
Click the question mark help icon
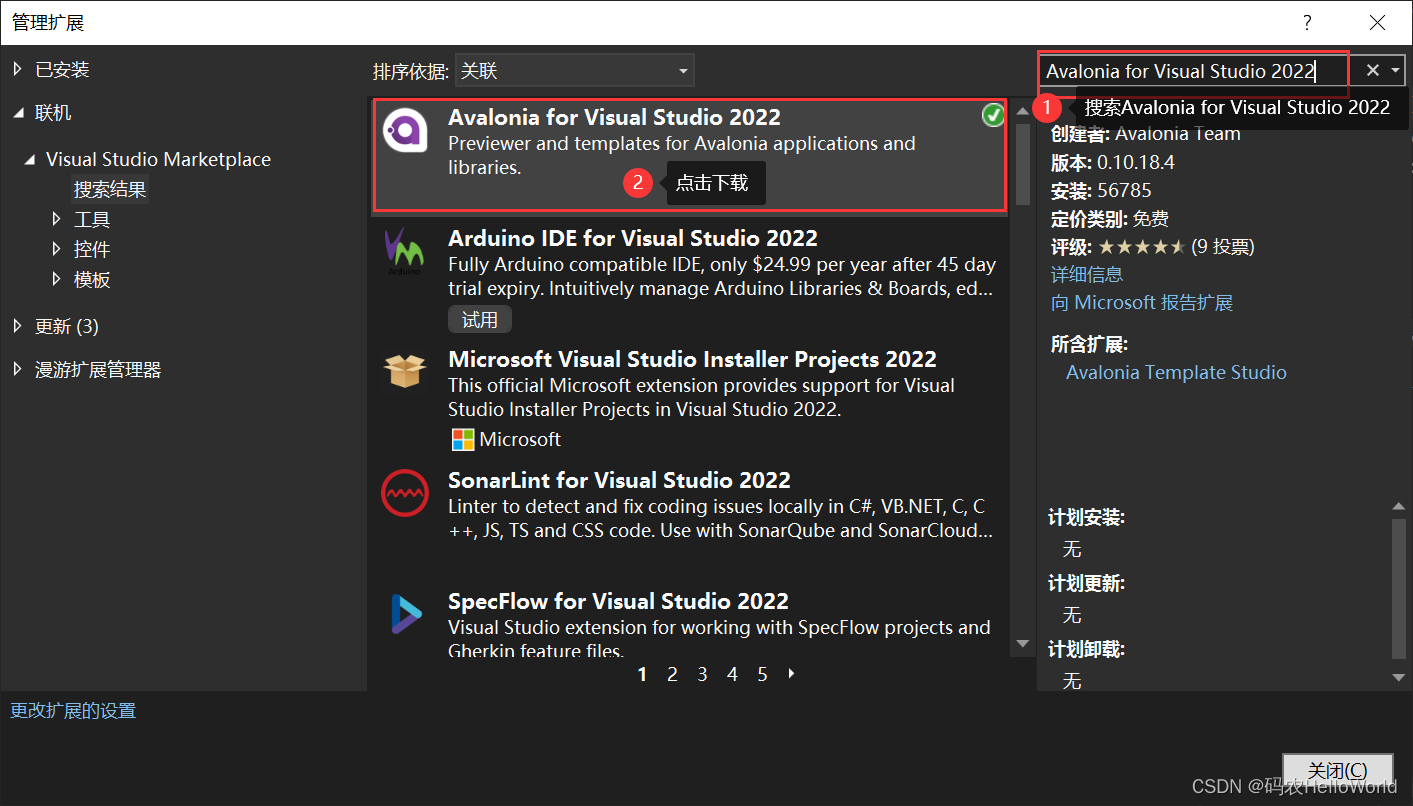pyautogui.click(x=1307, y=21)
